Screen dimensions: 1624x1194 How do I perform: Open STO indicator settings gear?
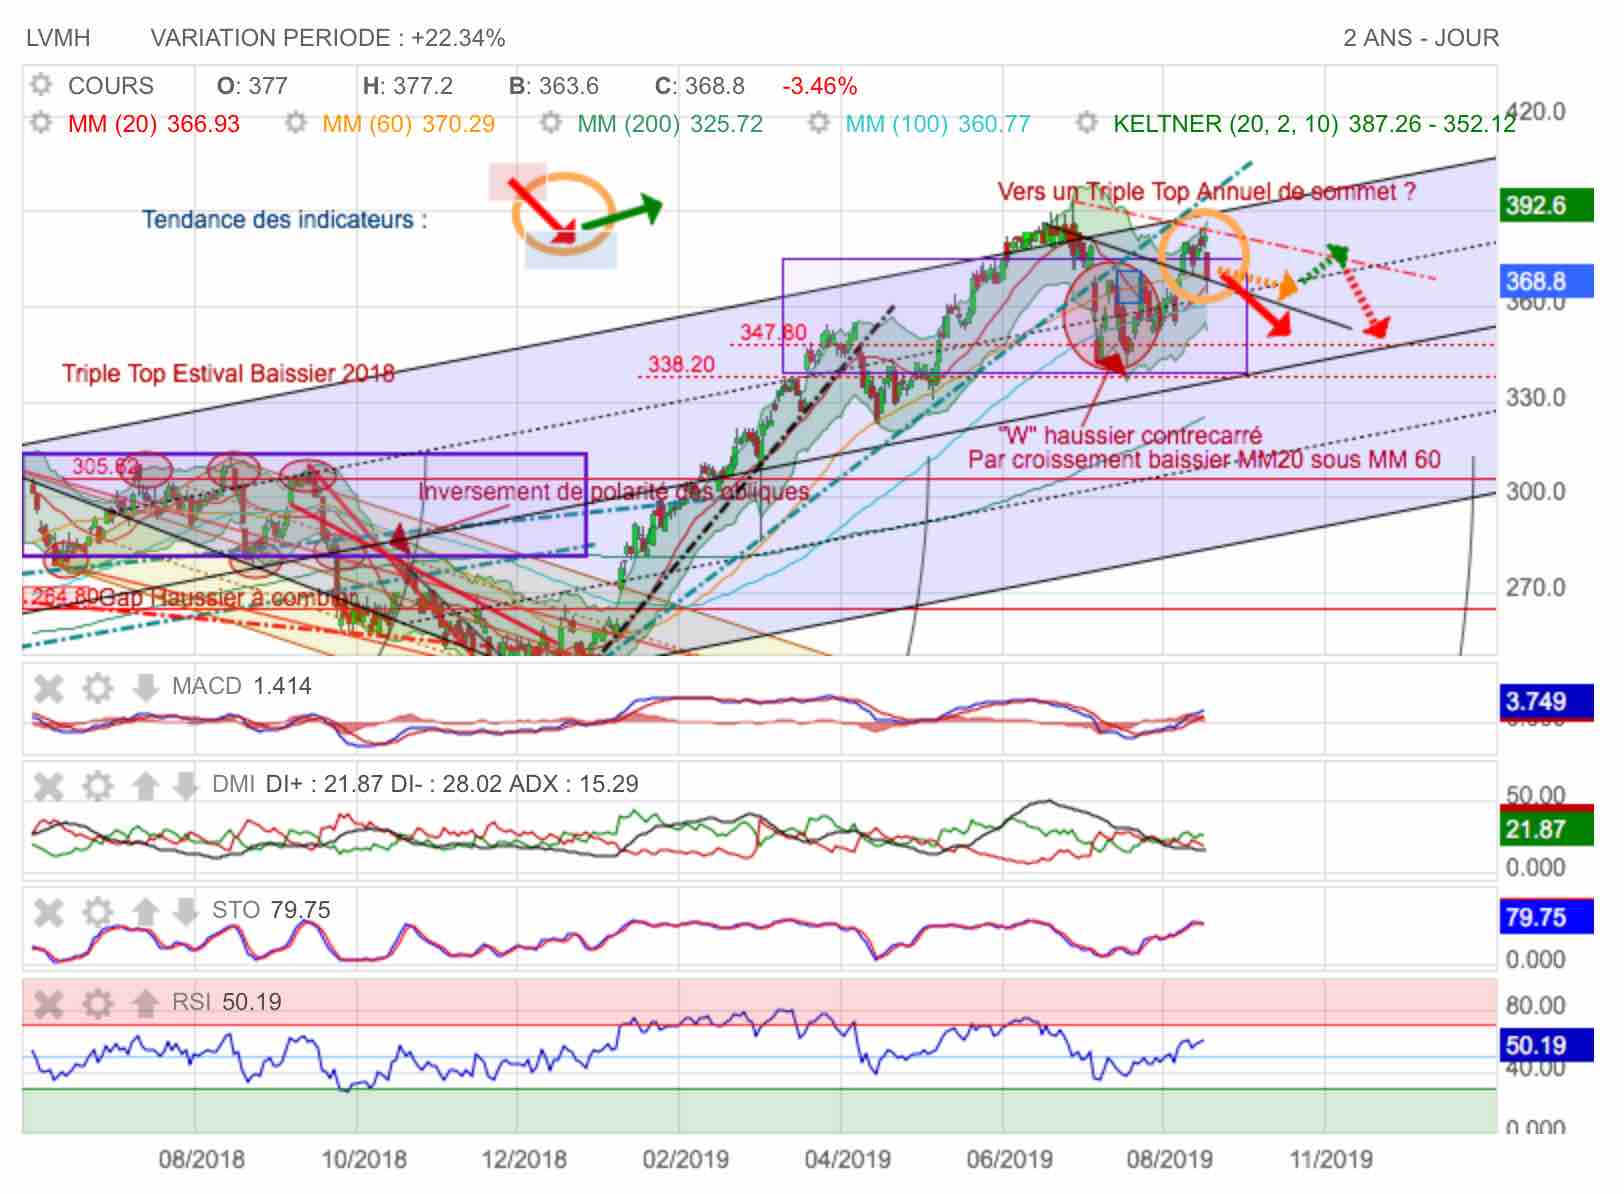[97, 911]
